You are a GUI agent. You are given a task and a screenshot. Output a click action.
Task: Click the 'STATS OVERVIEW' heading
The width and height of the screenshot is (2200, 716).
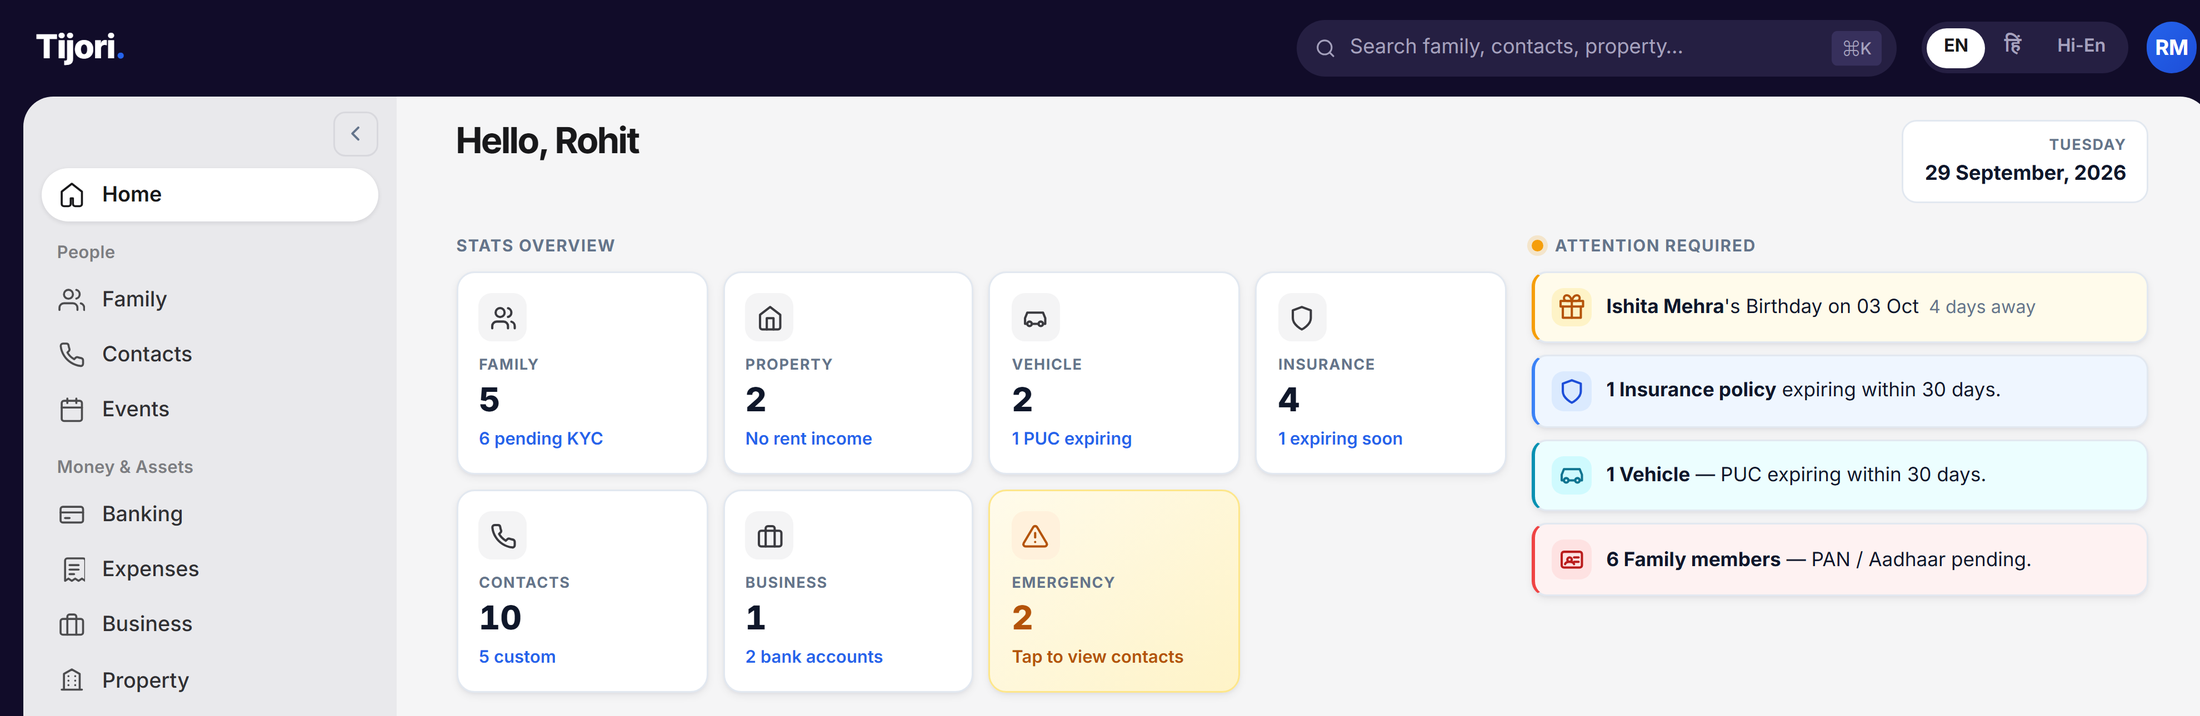[535, 246]
